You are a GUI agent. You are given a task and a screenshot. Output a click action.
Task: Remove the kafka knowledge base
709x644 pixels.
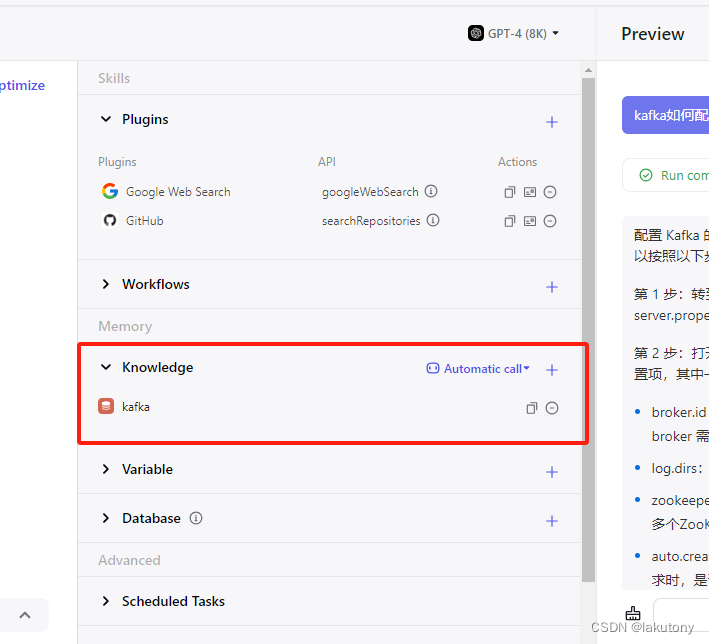coord(552,408)
